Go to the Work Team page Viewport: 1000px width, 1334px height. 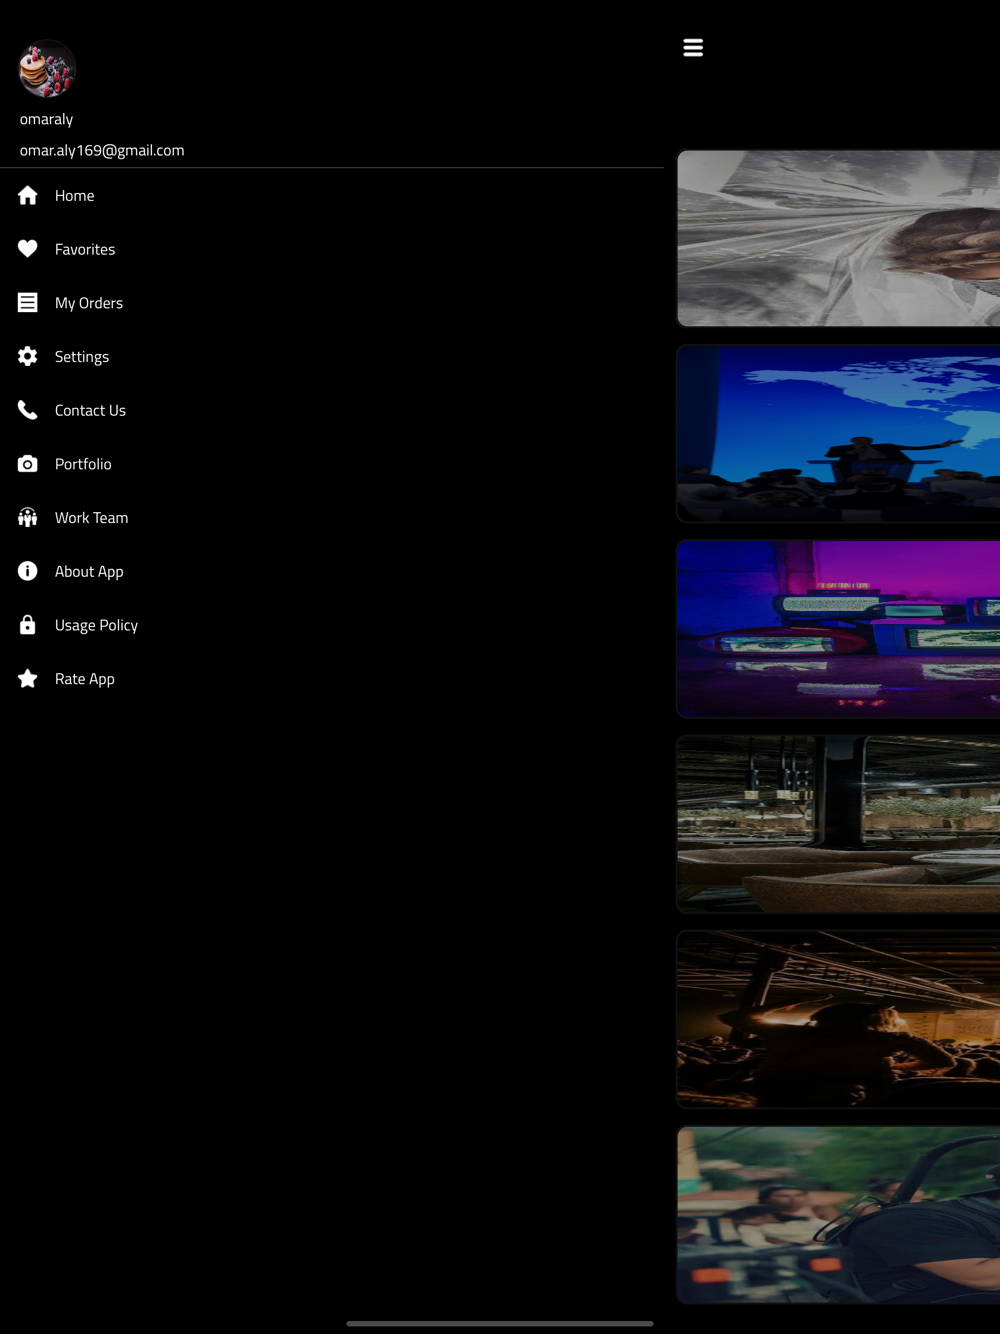pos(332,517)
